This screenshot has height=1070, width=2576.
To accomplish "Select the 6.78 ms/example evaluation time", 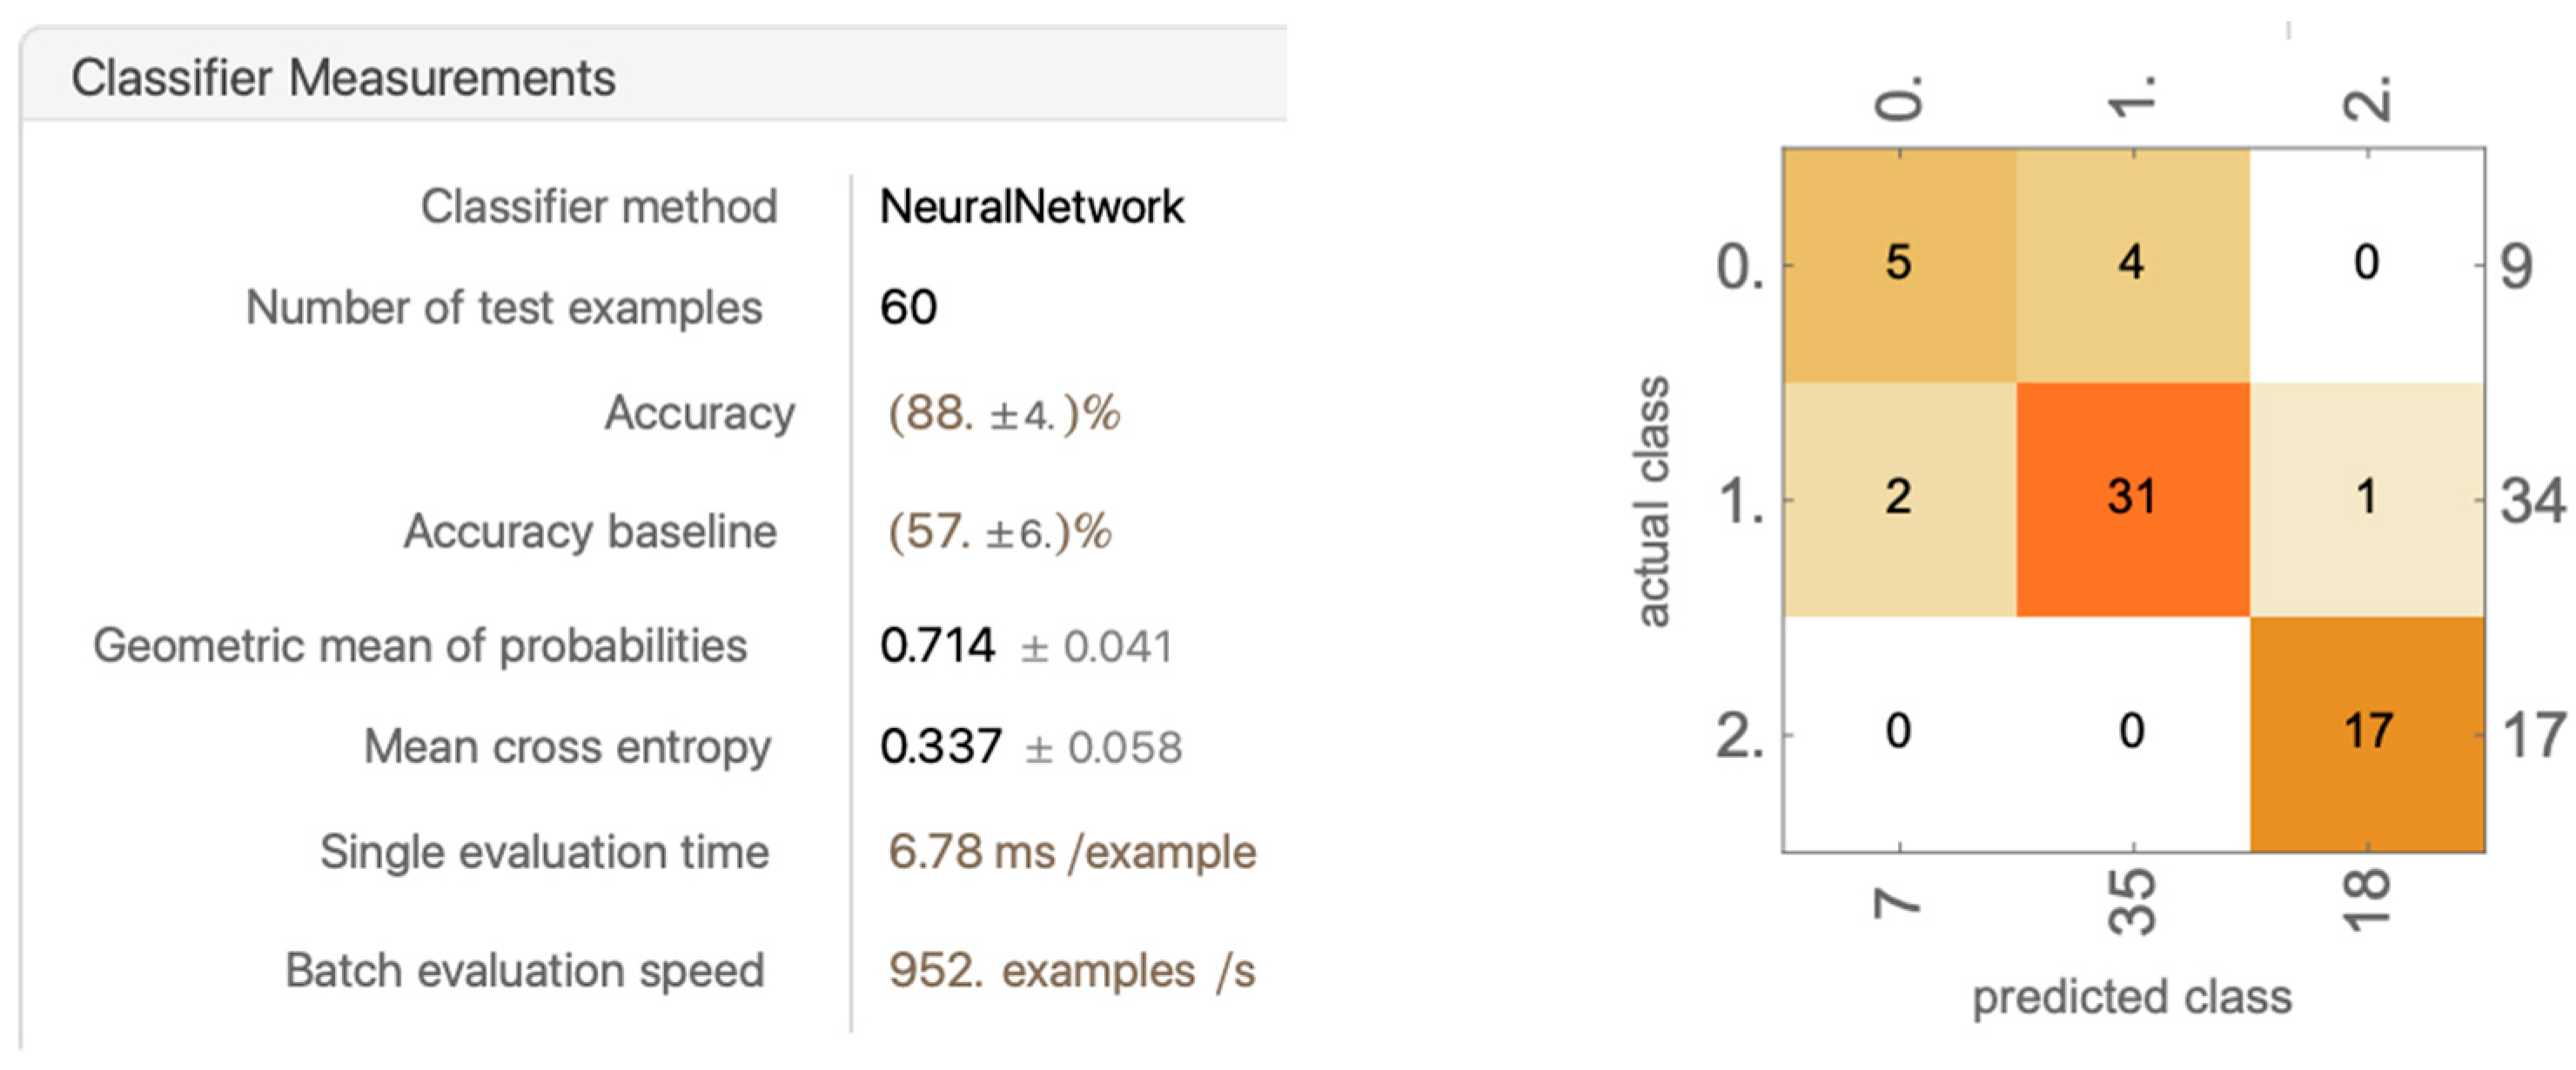I will click(x=1071, y=852).
